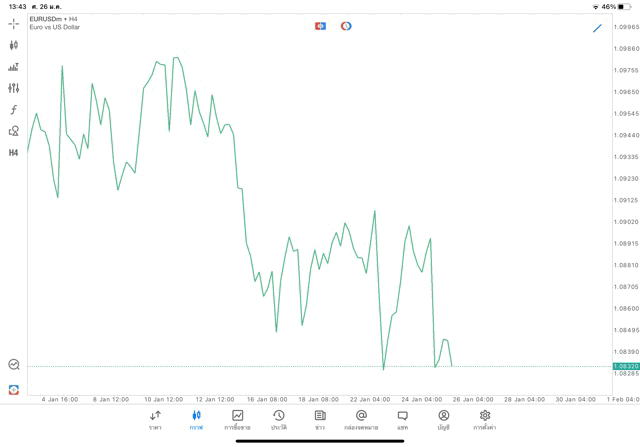This screenshot has width=640, height=447.
Task: Open the chart type candlestick icon
Action: pos(14,45)
